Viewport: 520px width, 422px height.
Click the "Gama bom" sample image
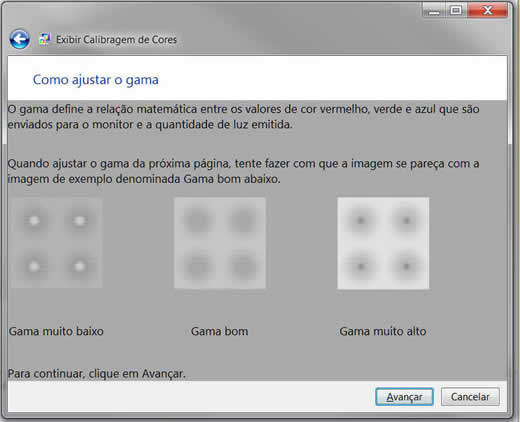pos(220,243)
